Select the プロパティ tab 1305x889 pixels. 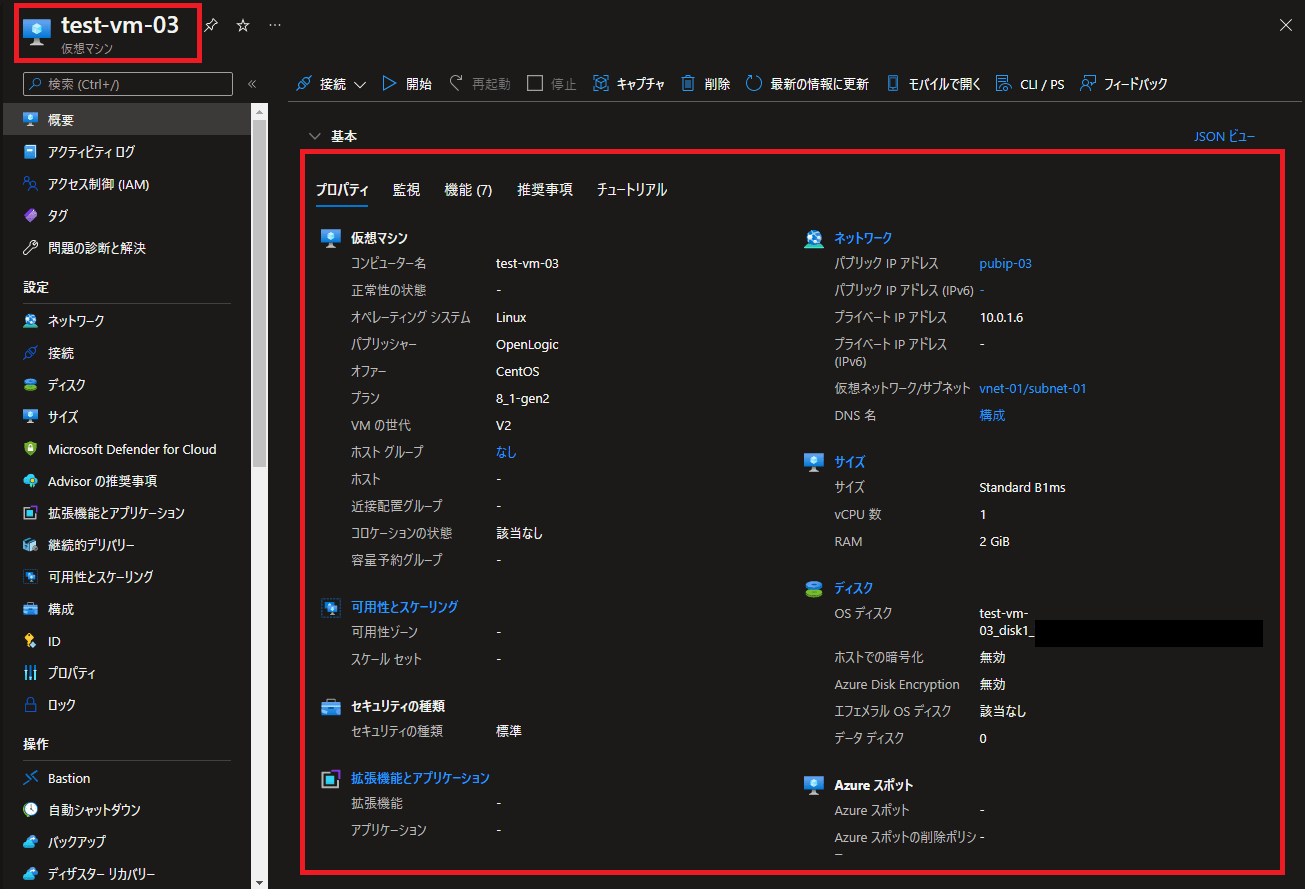(342, 190)
